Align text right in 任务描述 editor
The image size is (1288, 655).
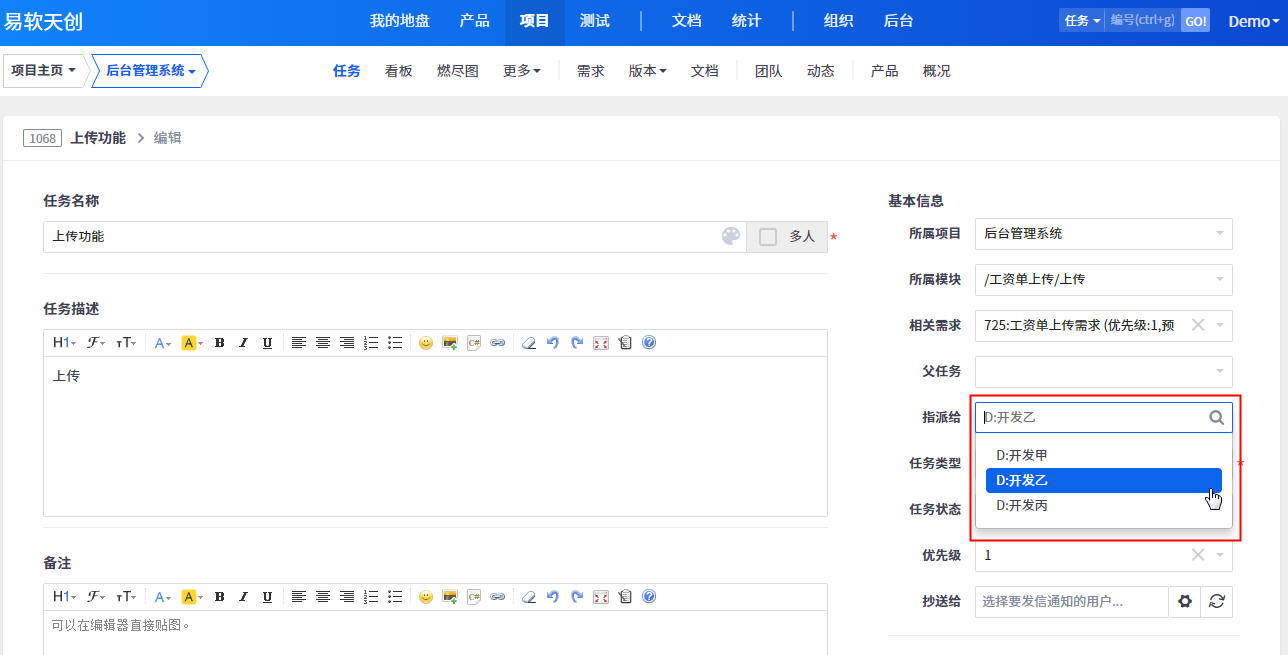[x=347, y=343]
